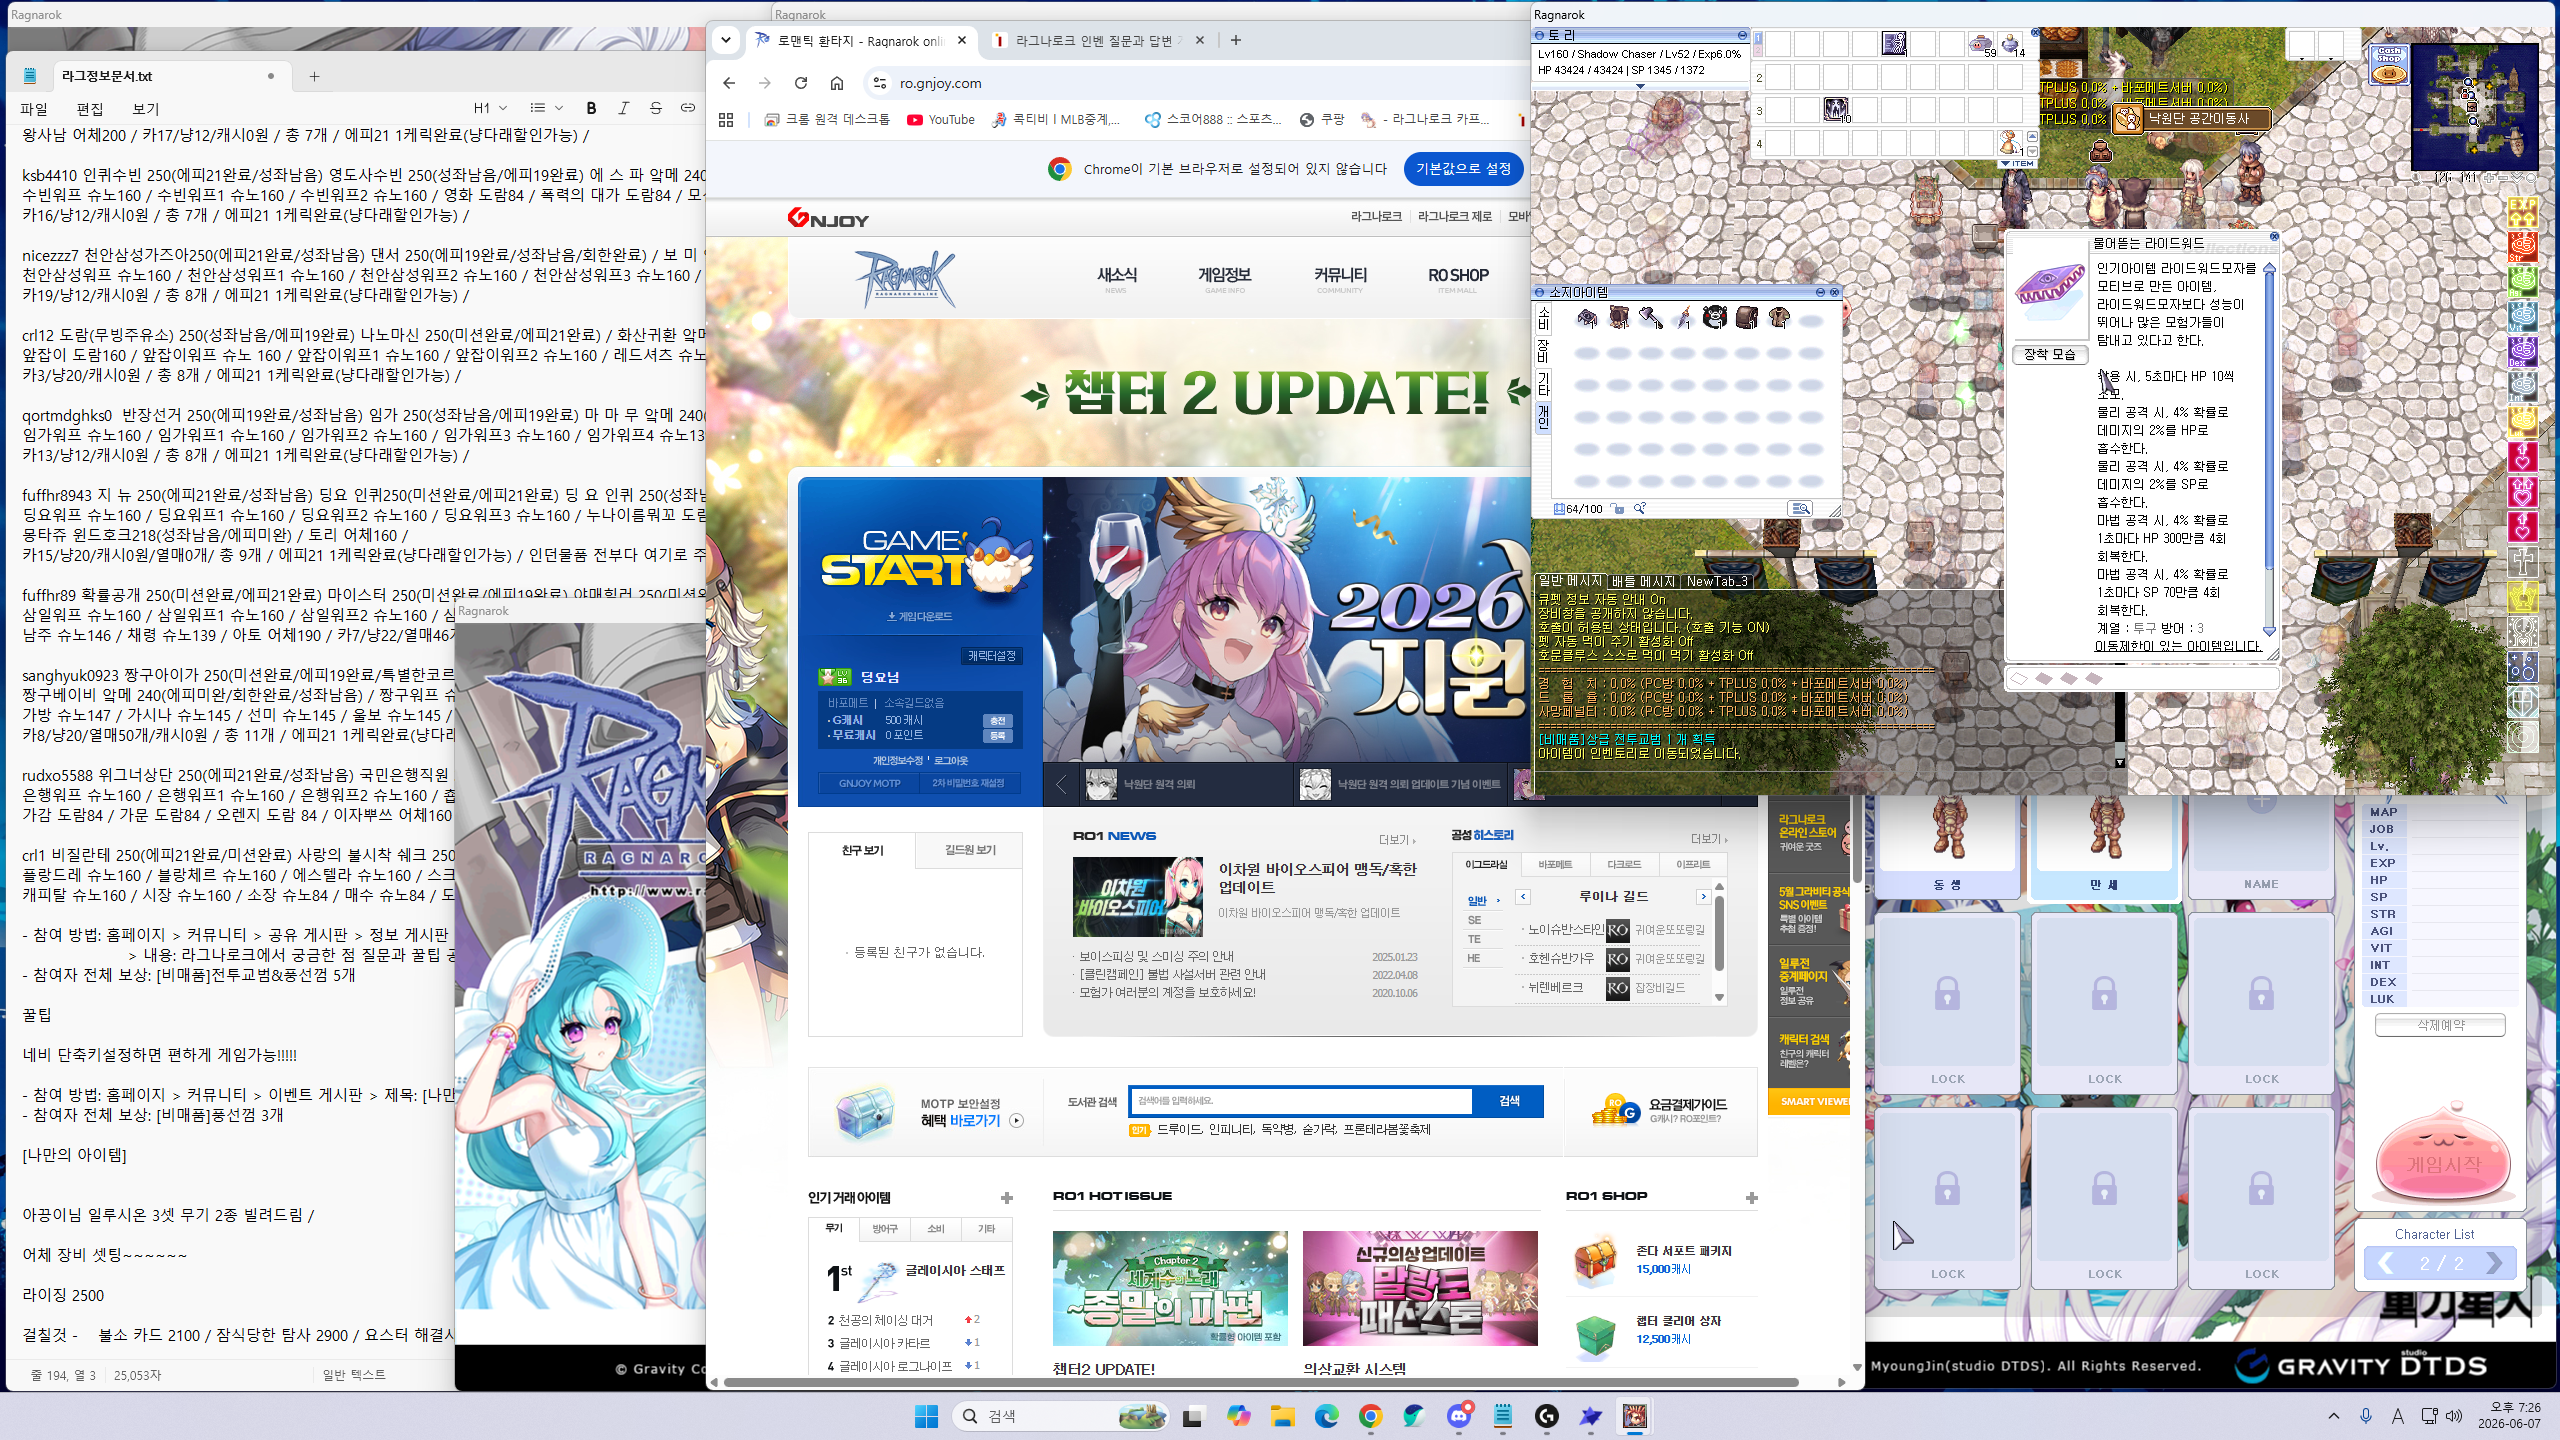Select the 바포메트 server tab
Image resolution: width=2560 pixels, height=1440 pixels.
(x=1555, y=864)
